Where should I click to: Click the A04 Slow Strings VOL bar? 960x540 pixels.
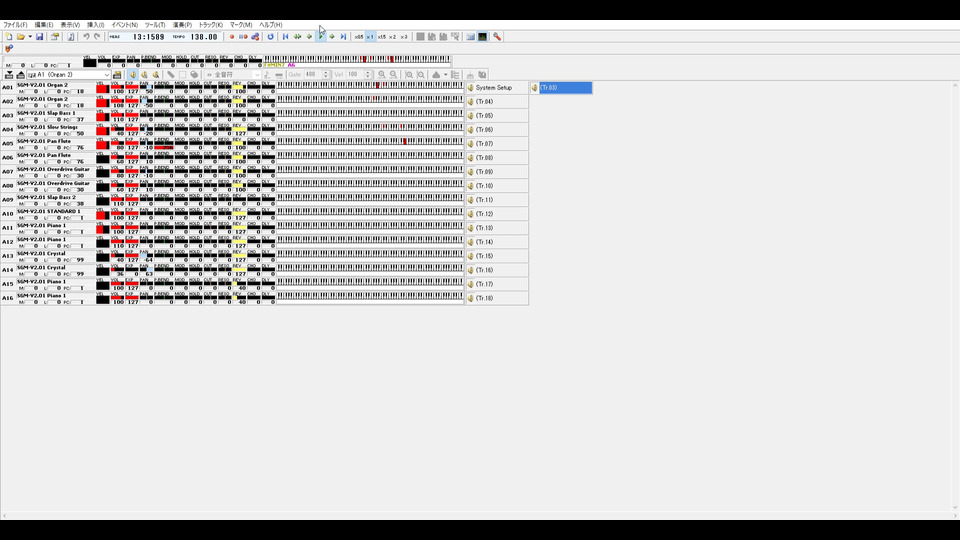(118, 130)
